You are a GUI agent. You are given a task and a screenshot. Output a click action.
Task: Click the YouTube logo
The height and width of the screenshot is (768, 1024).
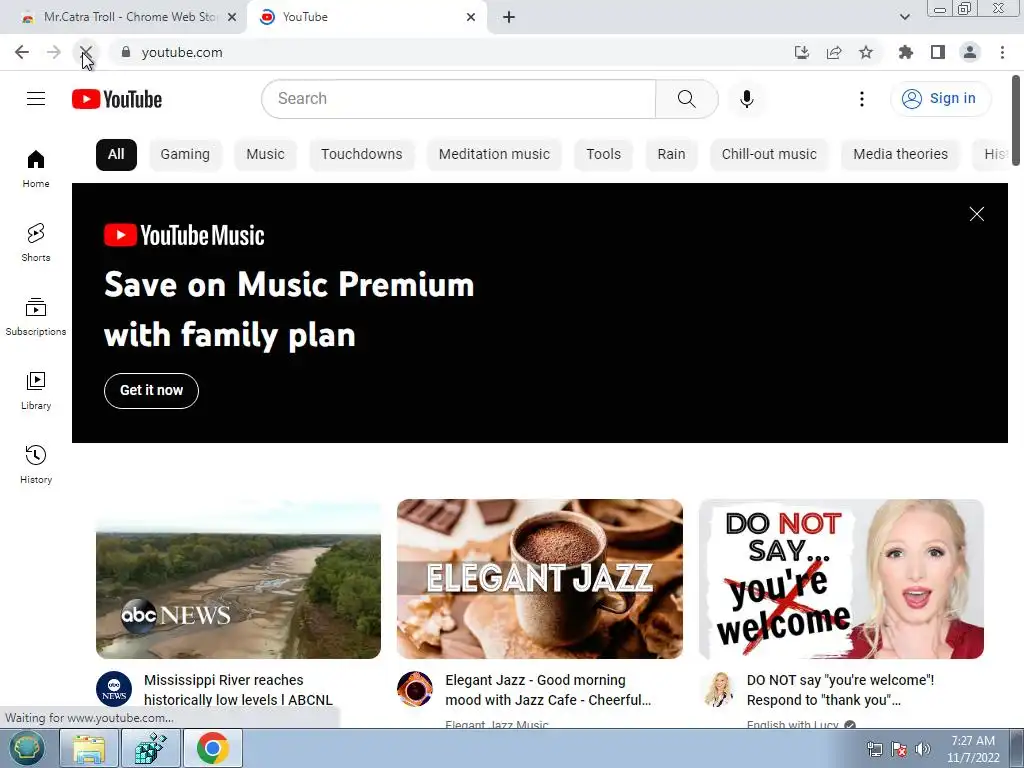click(117, 99)
